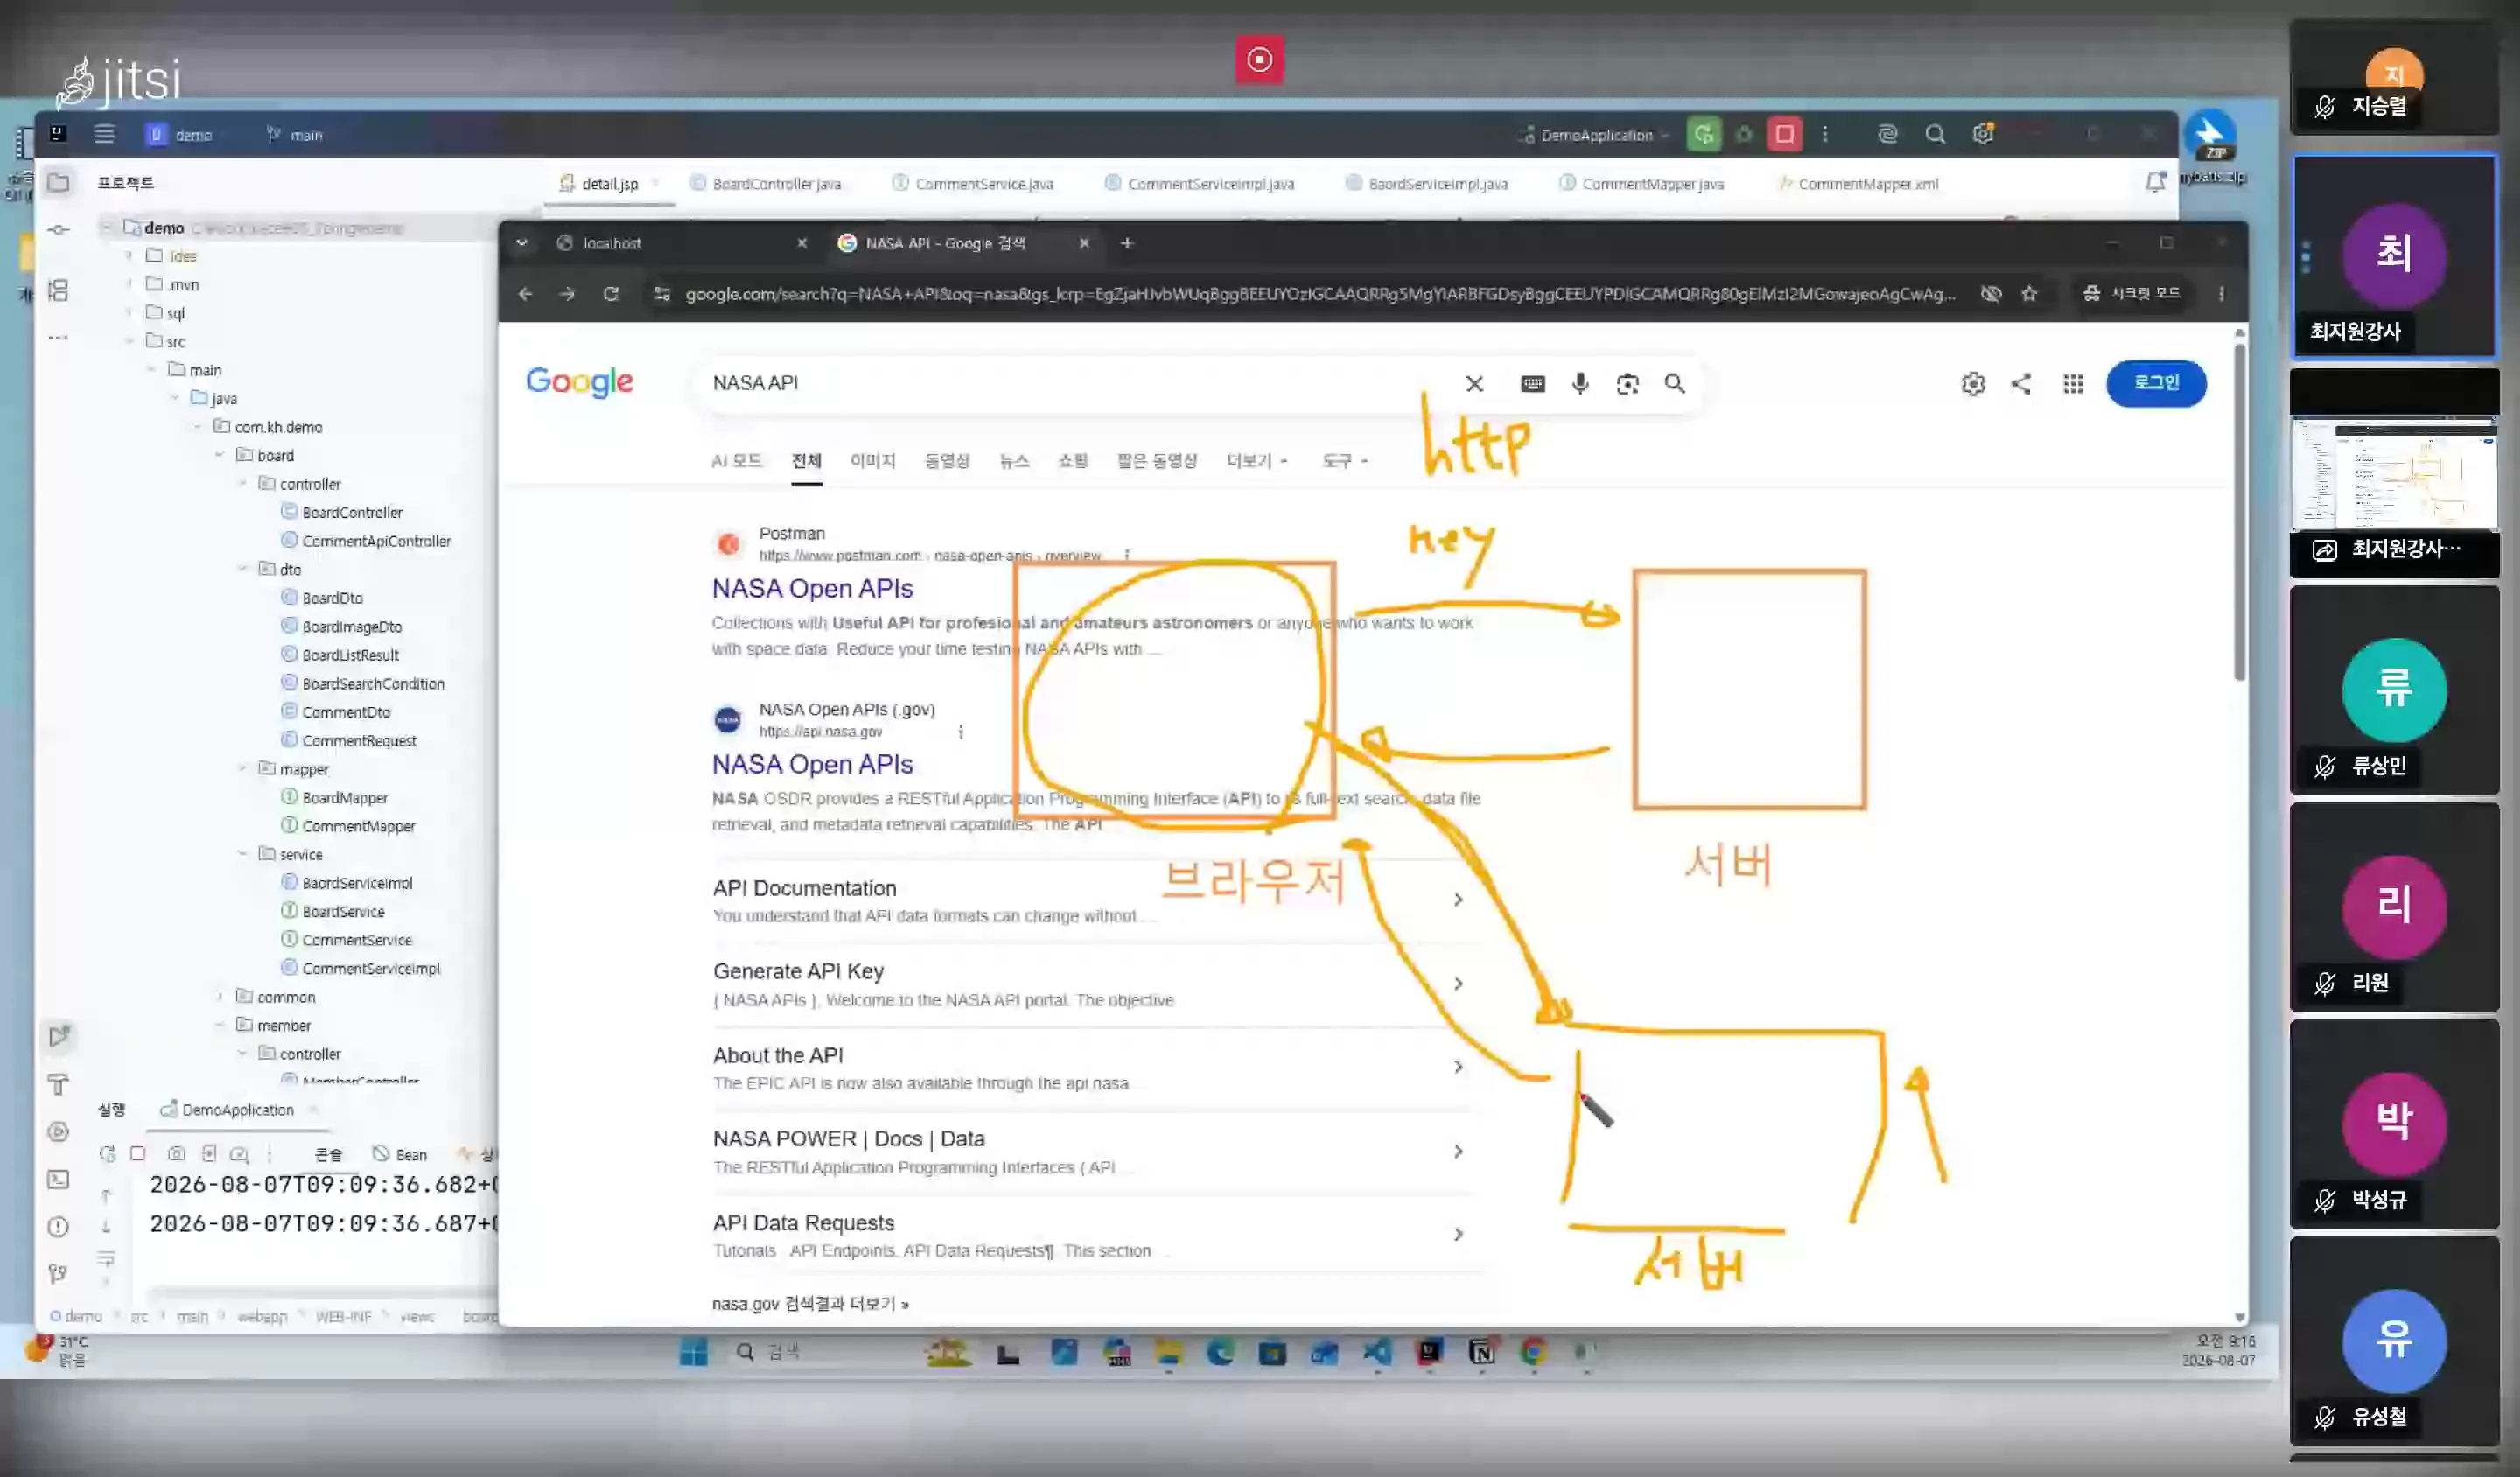Click the Jitsi recording indicator
Image resolution: width=2520 pixels, height=1477 pixels.
click(1259, 59)
